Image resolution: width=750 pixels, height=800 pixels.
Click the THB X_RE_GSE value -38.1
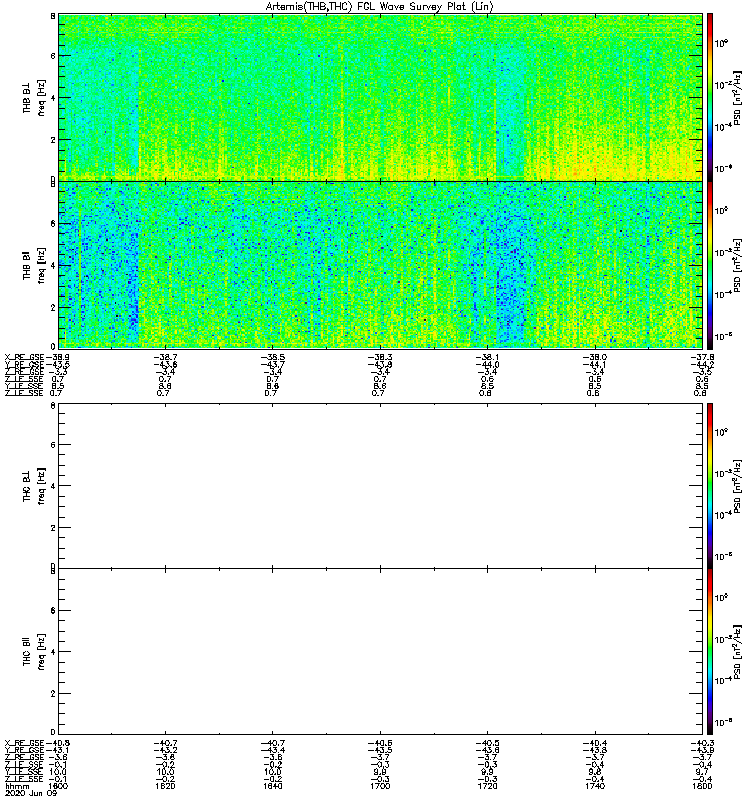coord(488,357)
